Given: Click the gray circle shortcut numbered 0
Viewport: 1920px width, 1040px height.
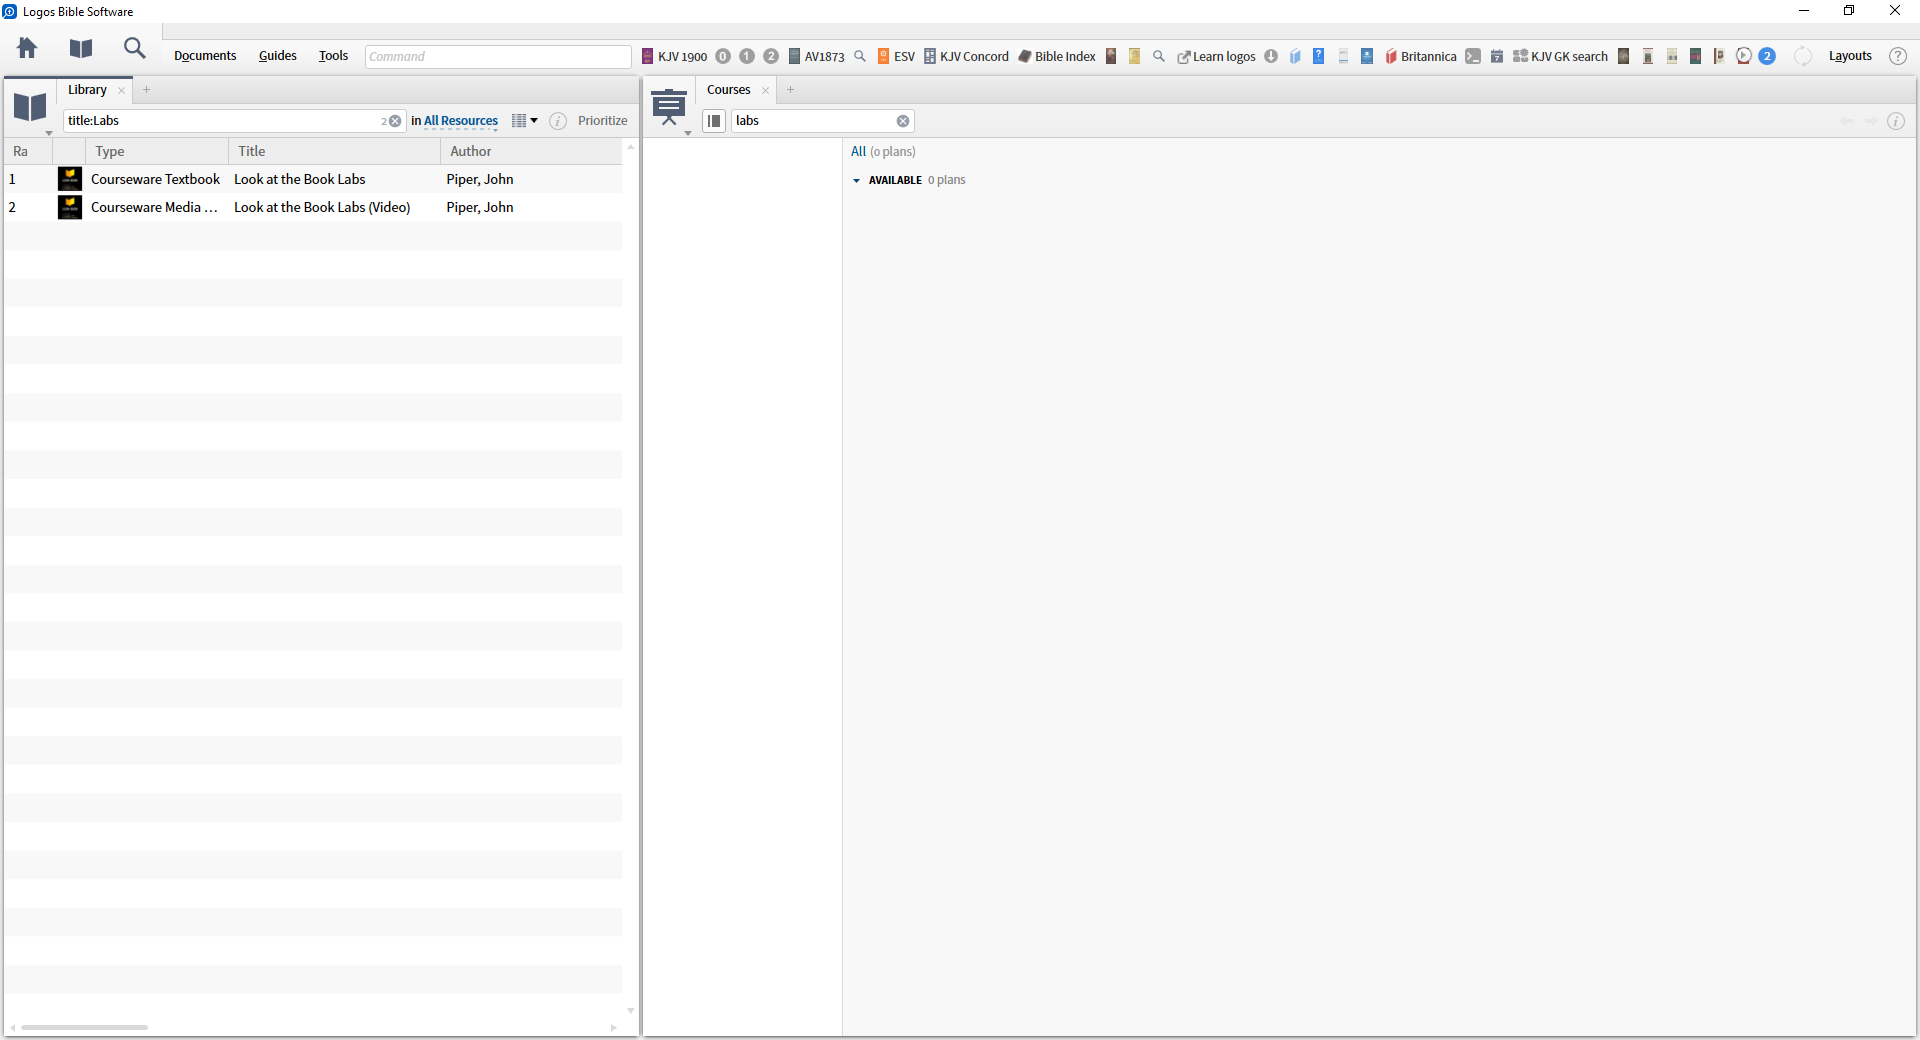Looking at the screenshot, I should point(723,56).
